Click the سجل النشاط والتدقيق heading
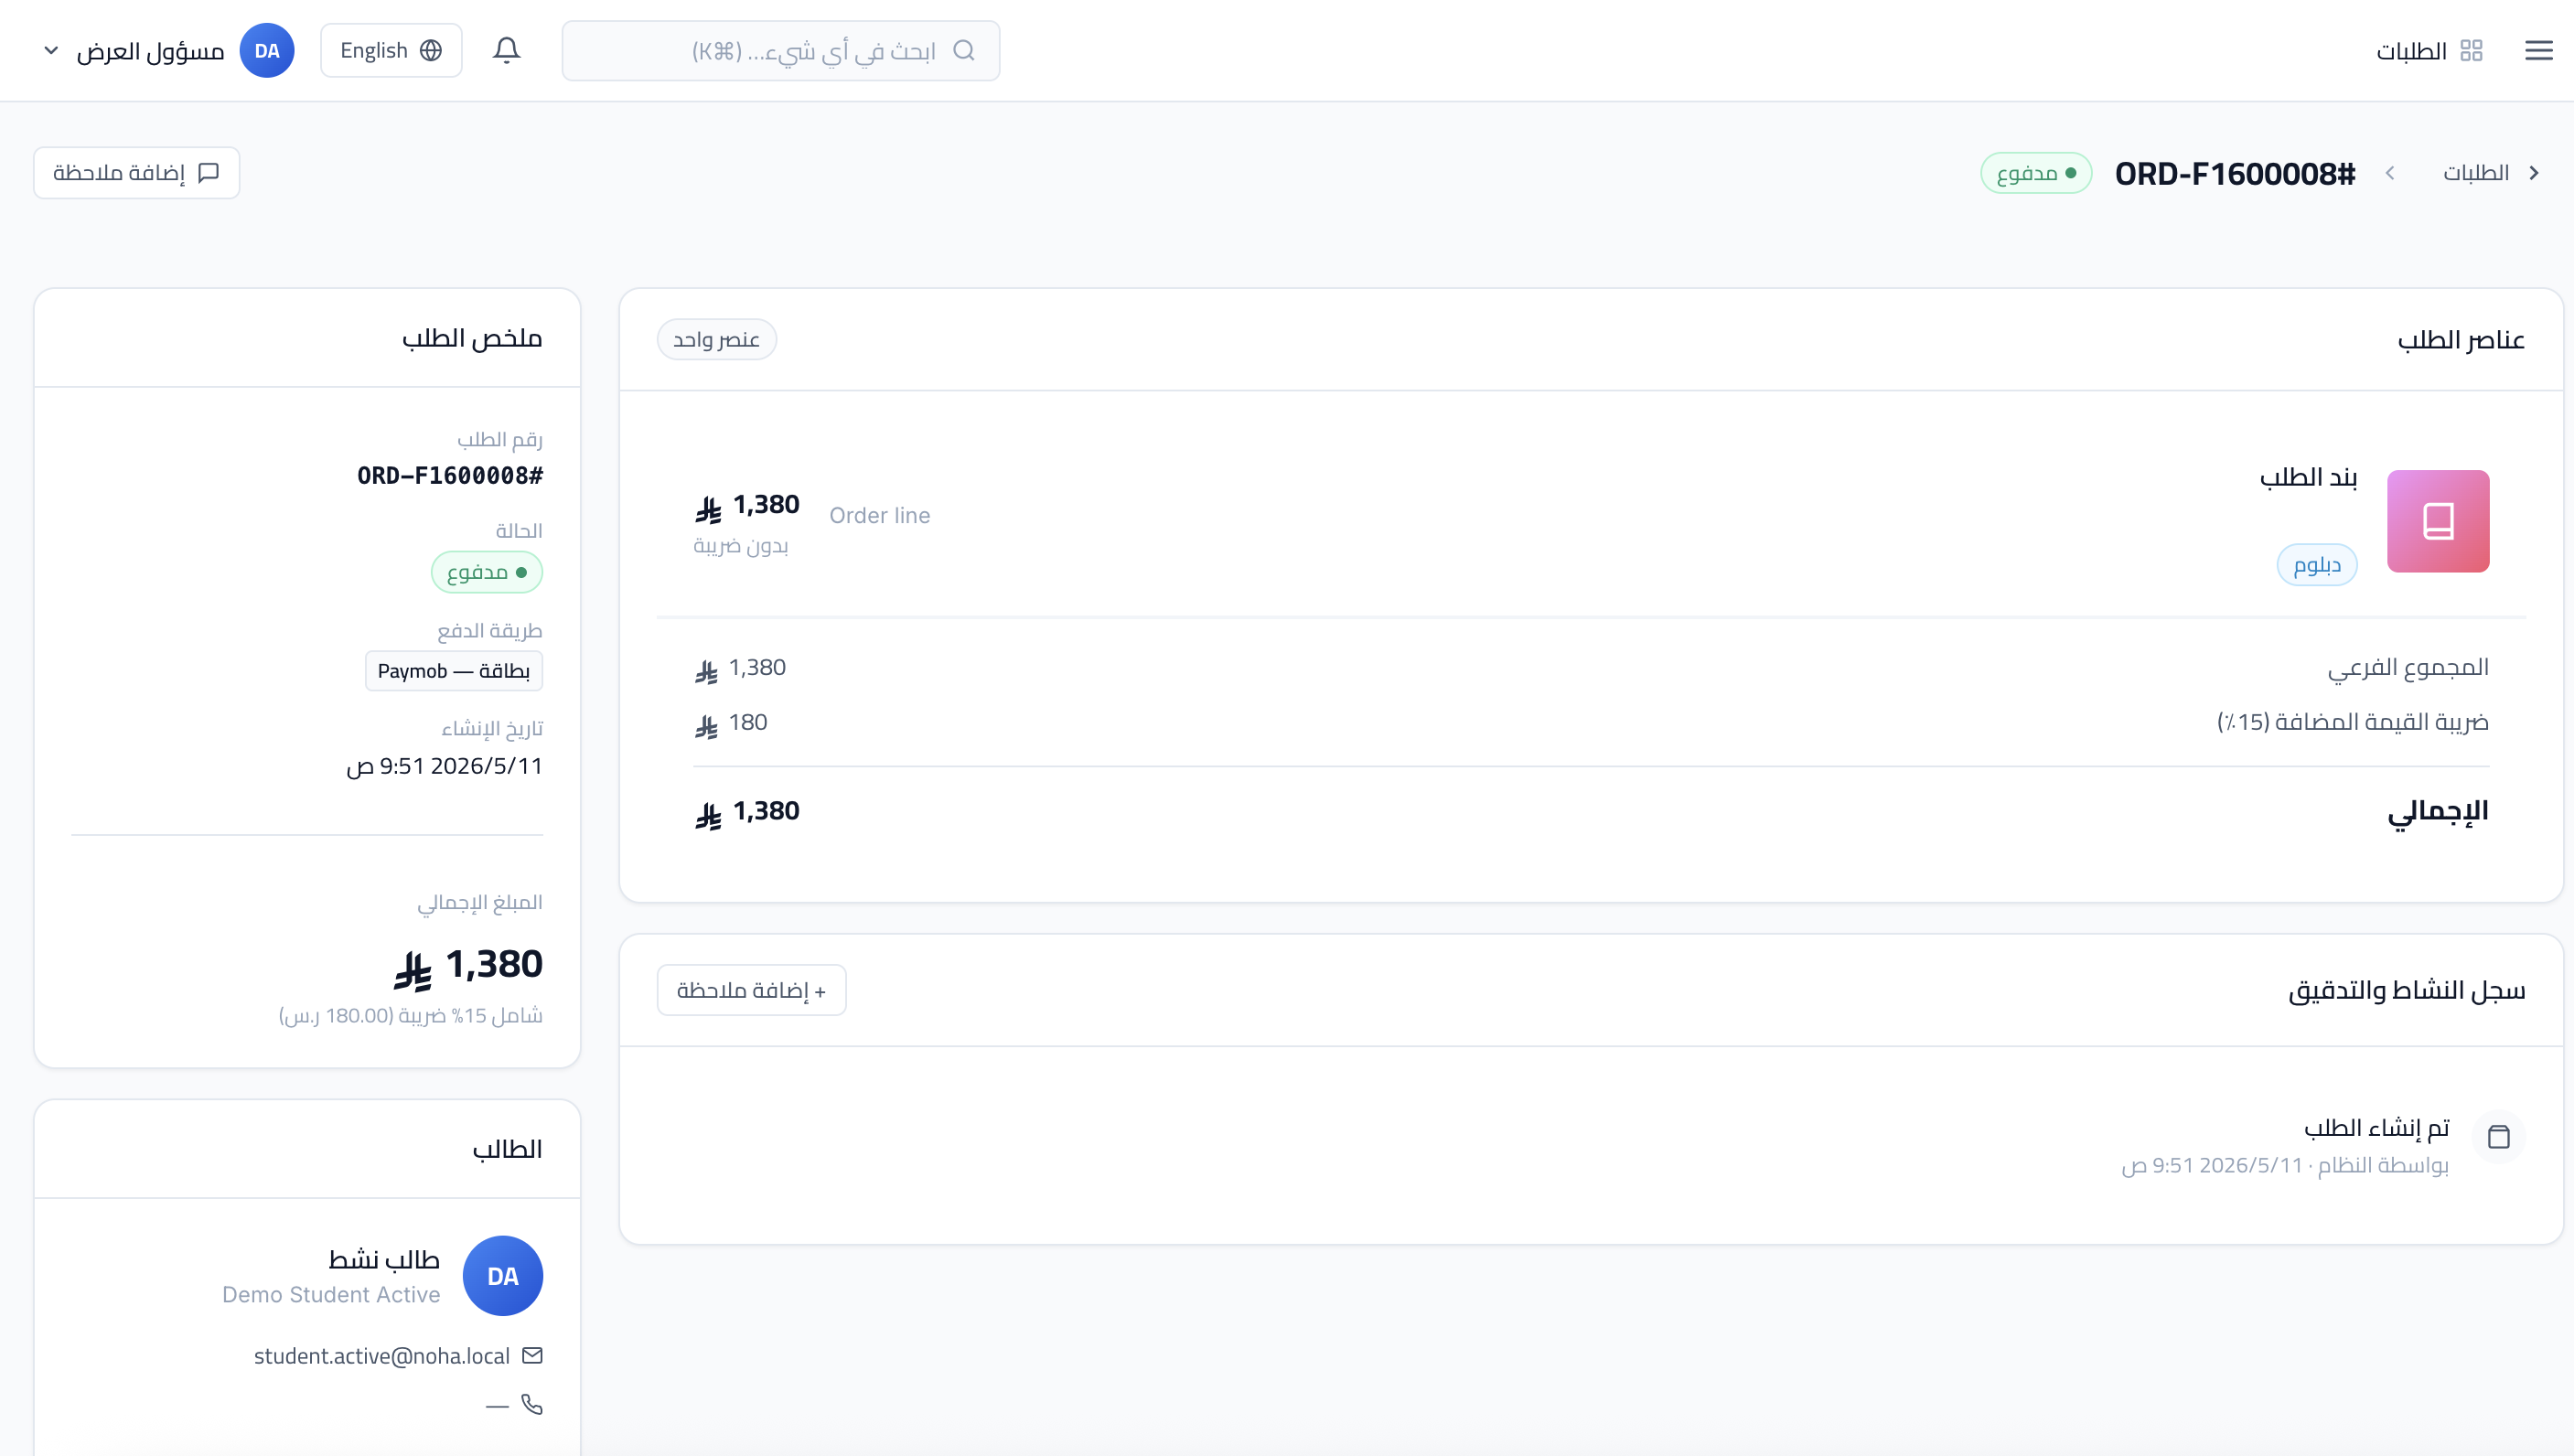Viewport: 2574px width, 1456px height. (2407, 990)
